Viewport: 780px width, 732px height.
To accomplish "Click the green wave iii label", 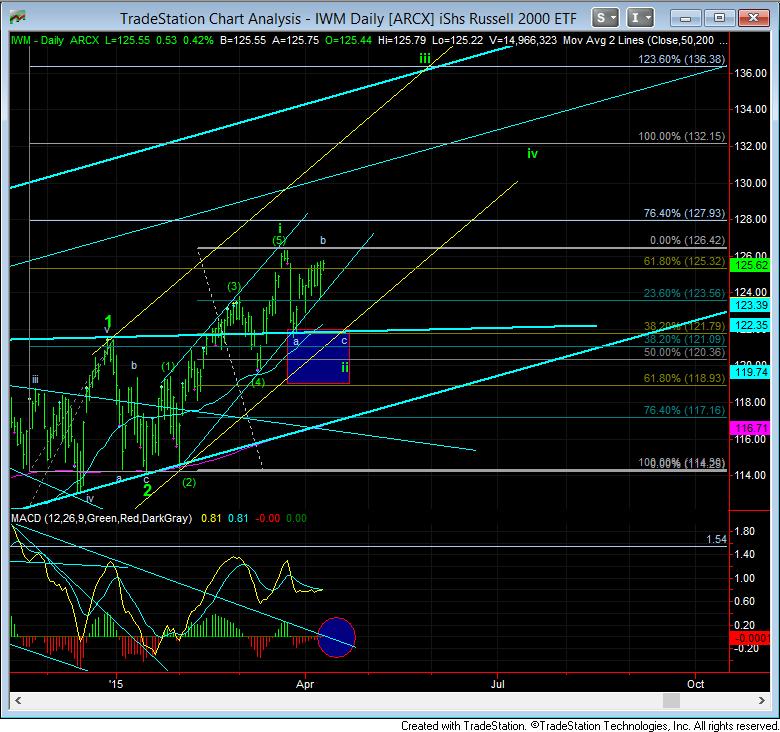I will point(424,59).
